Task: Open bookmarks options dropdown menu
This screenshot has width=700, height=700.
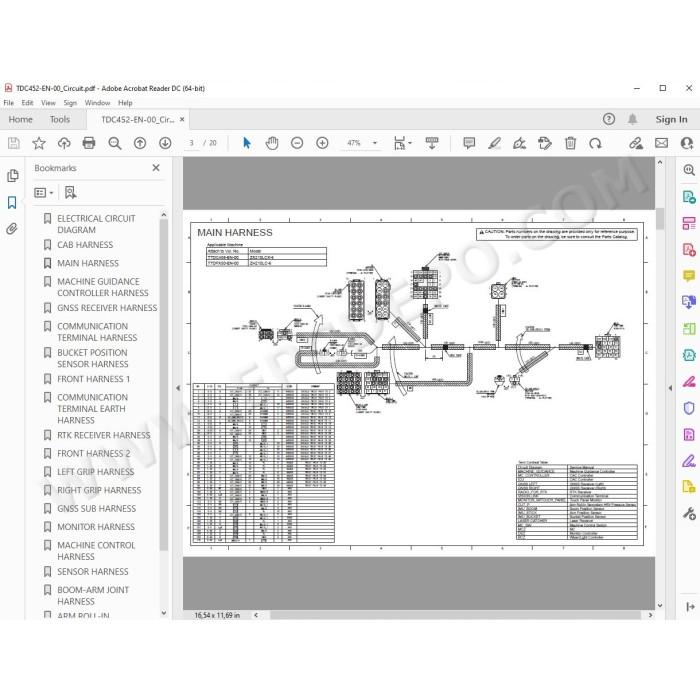Action: 44,192
